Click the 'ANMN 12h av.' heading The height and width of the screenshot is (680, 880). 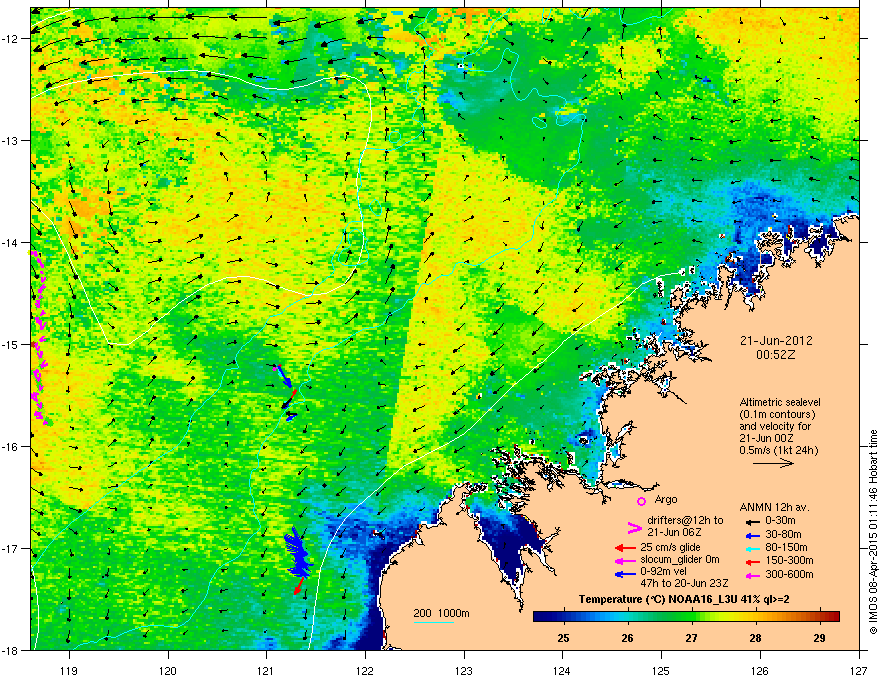click(774, 507)
